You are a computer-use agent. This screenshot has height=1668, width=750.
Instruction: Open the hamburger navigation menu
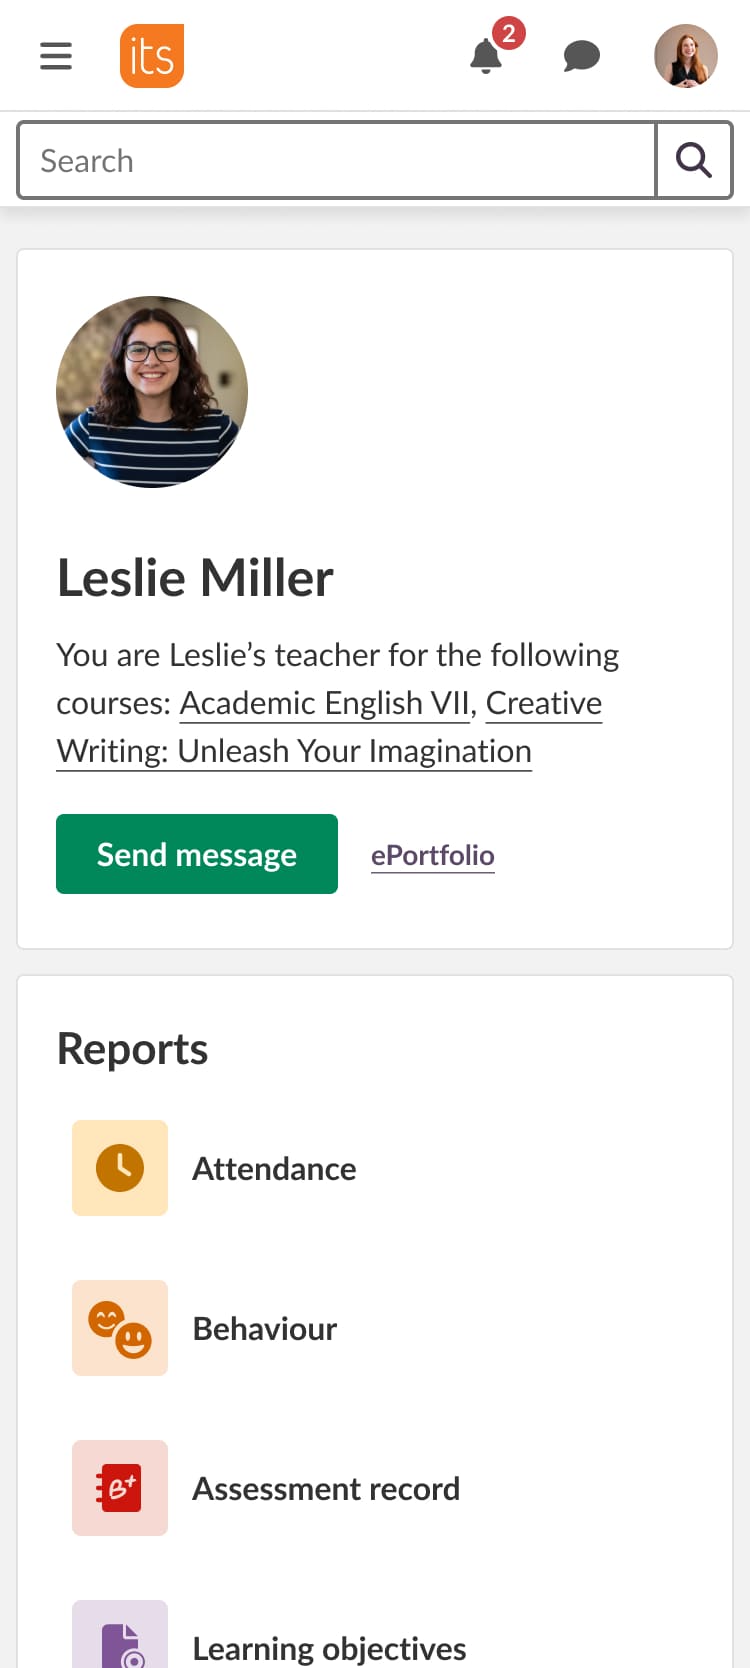point(56,56)
